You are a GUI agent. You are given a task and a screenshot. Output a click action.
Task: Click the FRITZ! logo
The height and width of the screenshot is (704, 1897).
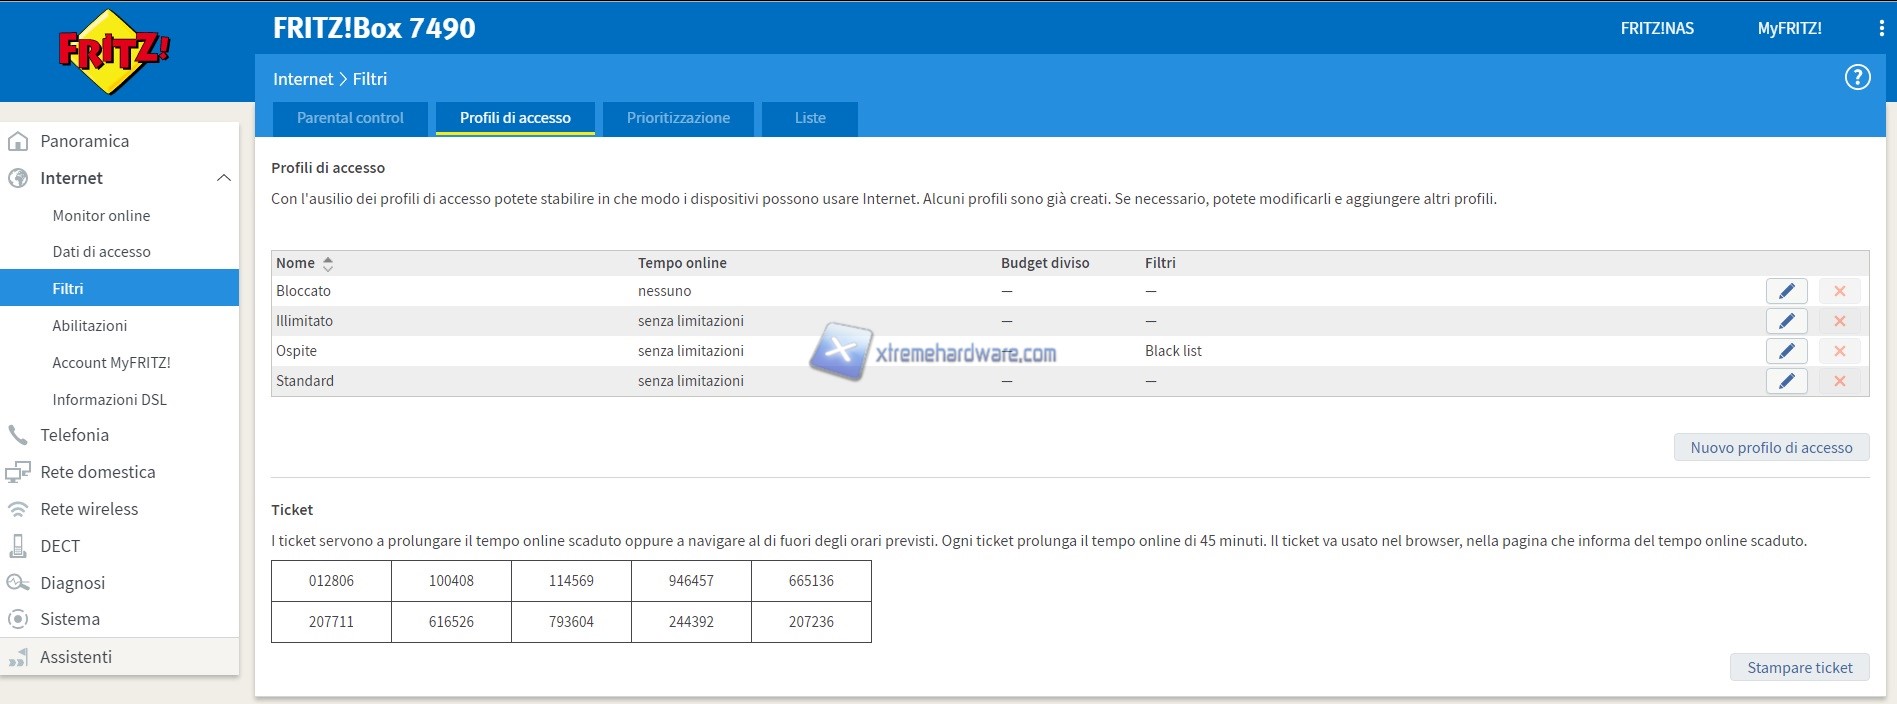pyautogui.click(x=114, y=51)
